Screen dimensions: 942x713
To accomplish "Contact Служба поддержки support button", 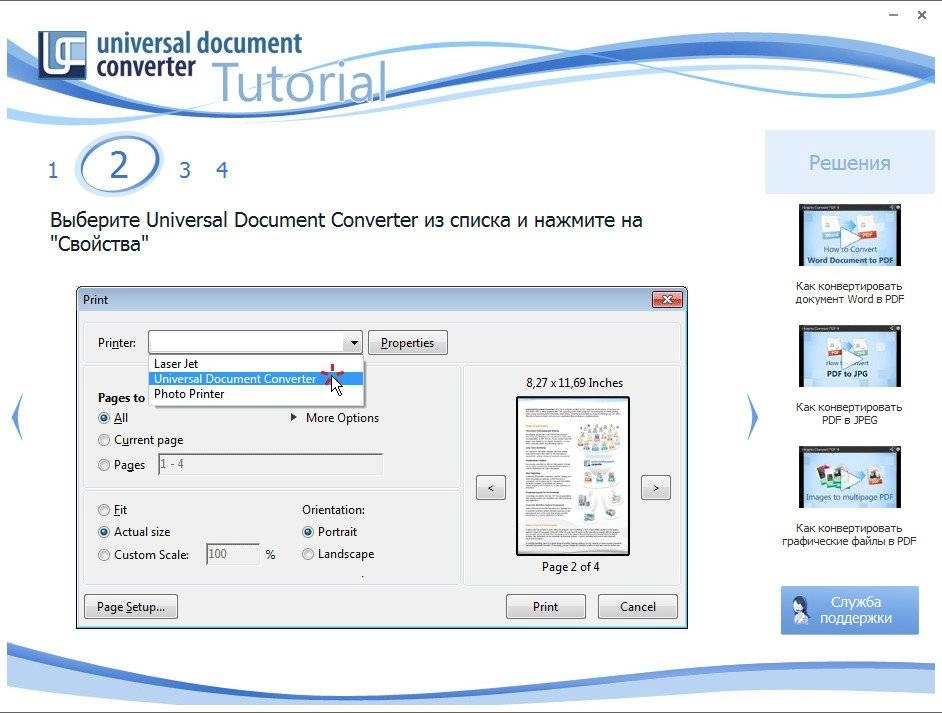I will 849,610.
